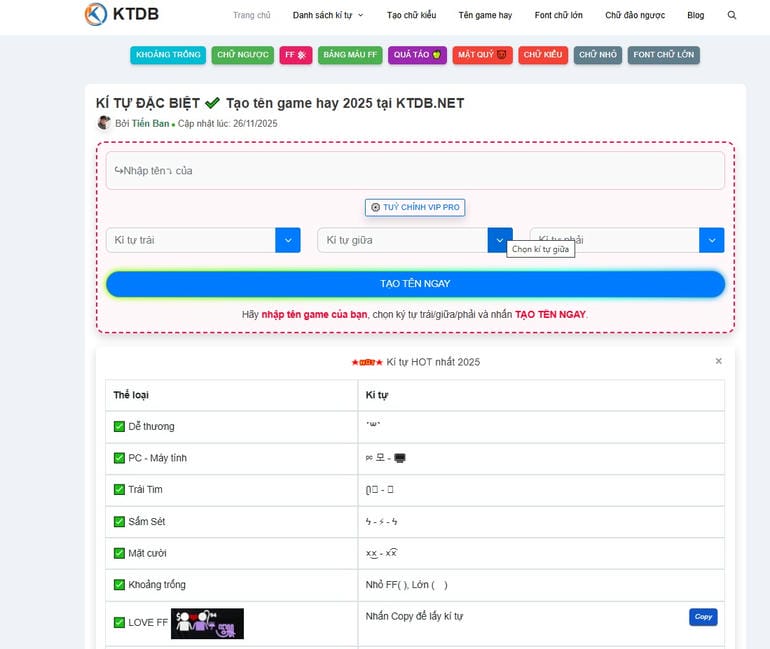
Task: Click the MẶT QUỶ devil-face tag
Action: click(482, 55)
